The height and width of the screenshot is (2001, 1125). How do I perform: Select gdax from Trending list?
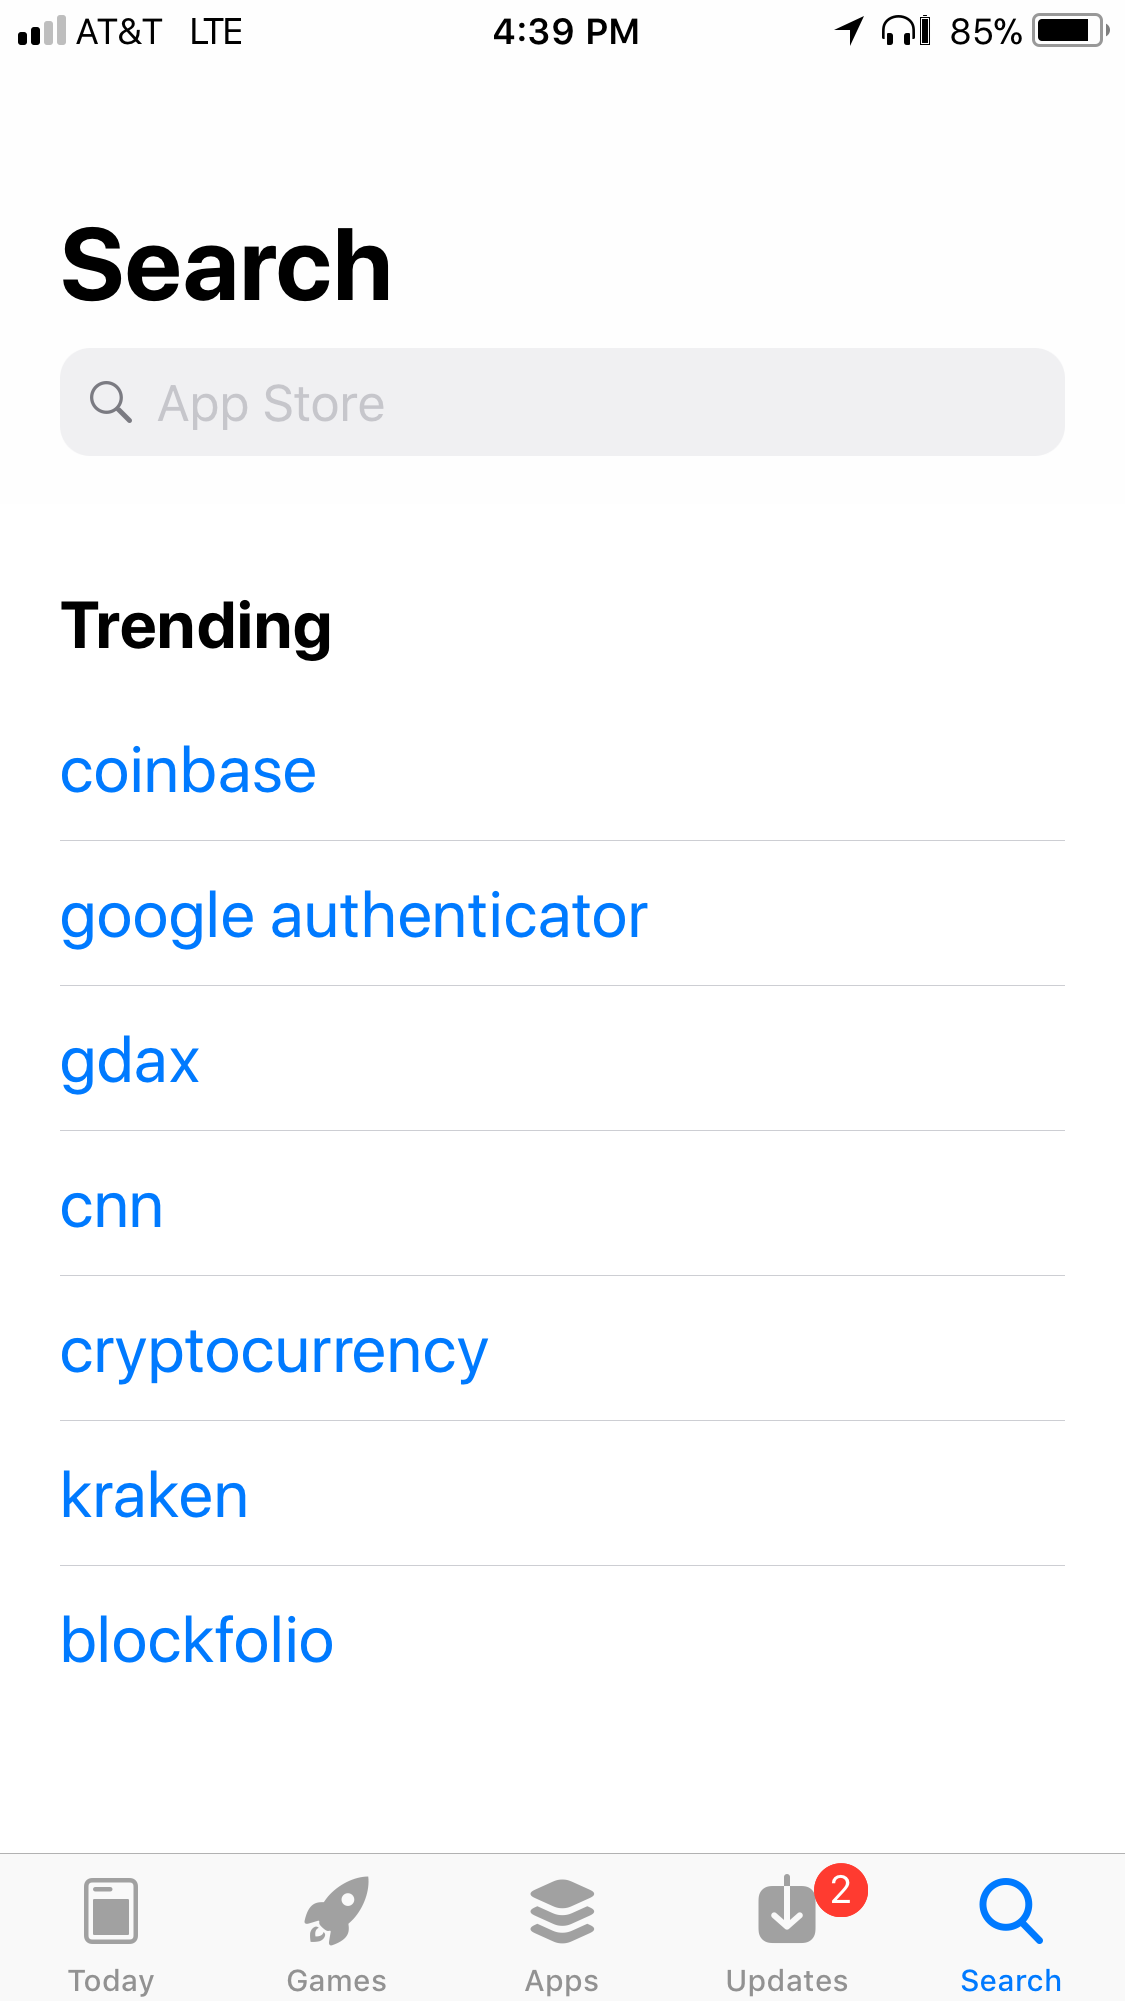click(x=130, y=1062)
